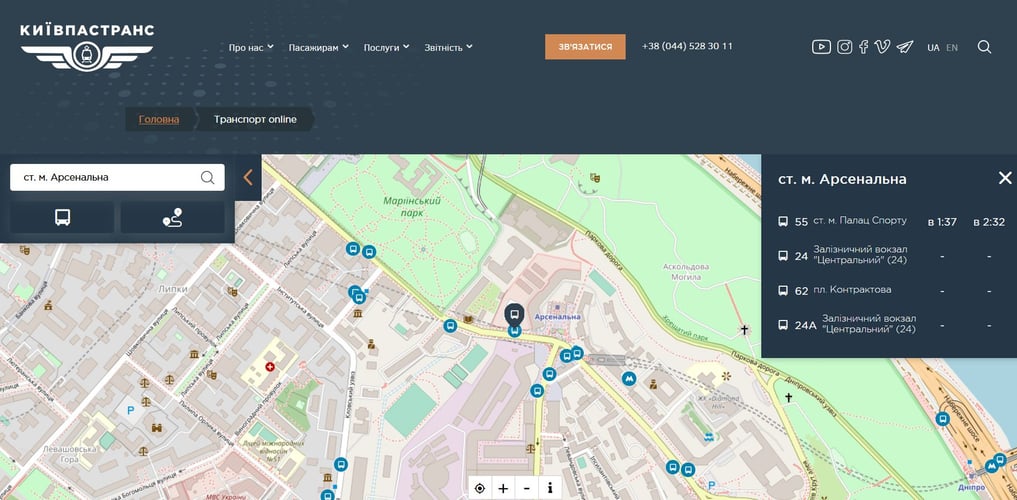1017x500 pixels.
Task: Click the locate-me target map control
Action: click(x=480, y=488)
